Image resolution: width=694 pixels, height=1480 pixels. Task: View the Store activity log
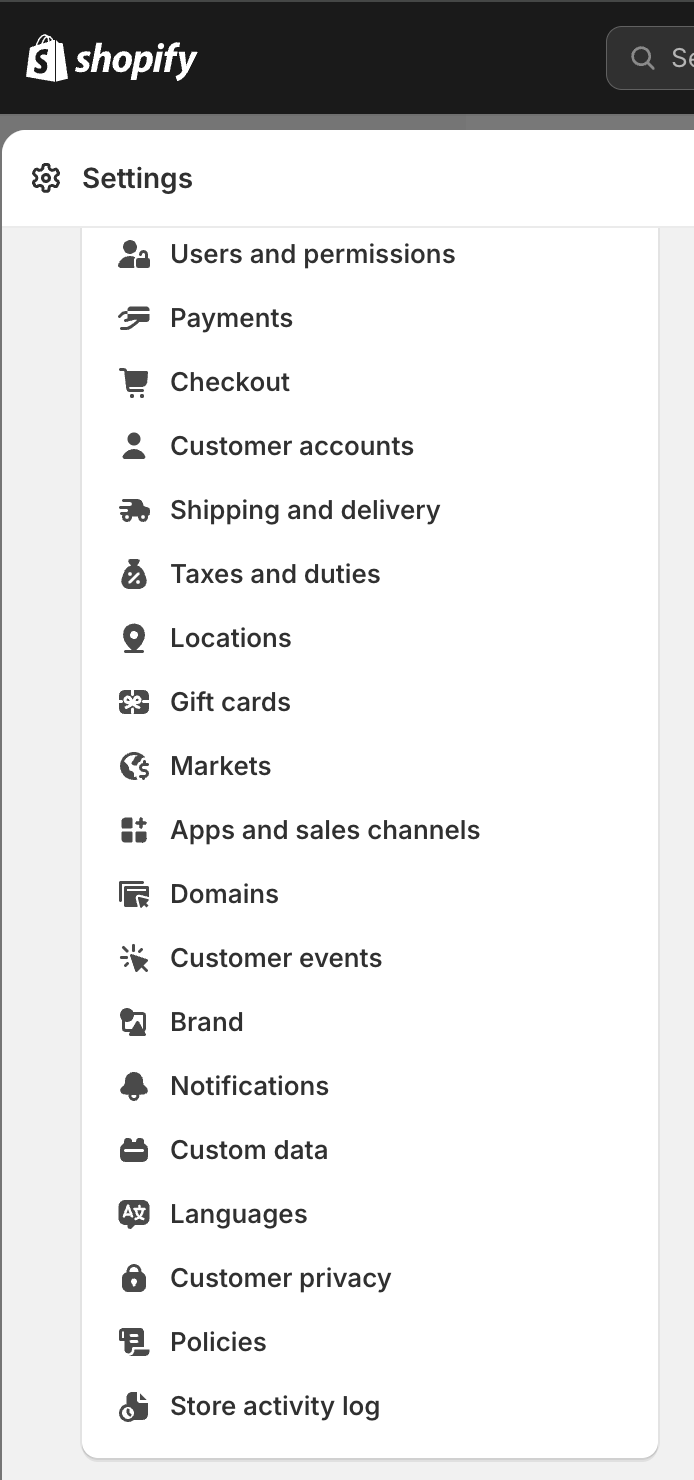point(275,1406)
